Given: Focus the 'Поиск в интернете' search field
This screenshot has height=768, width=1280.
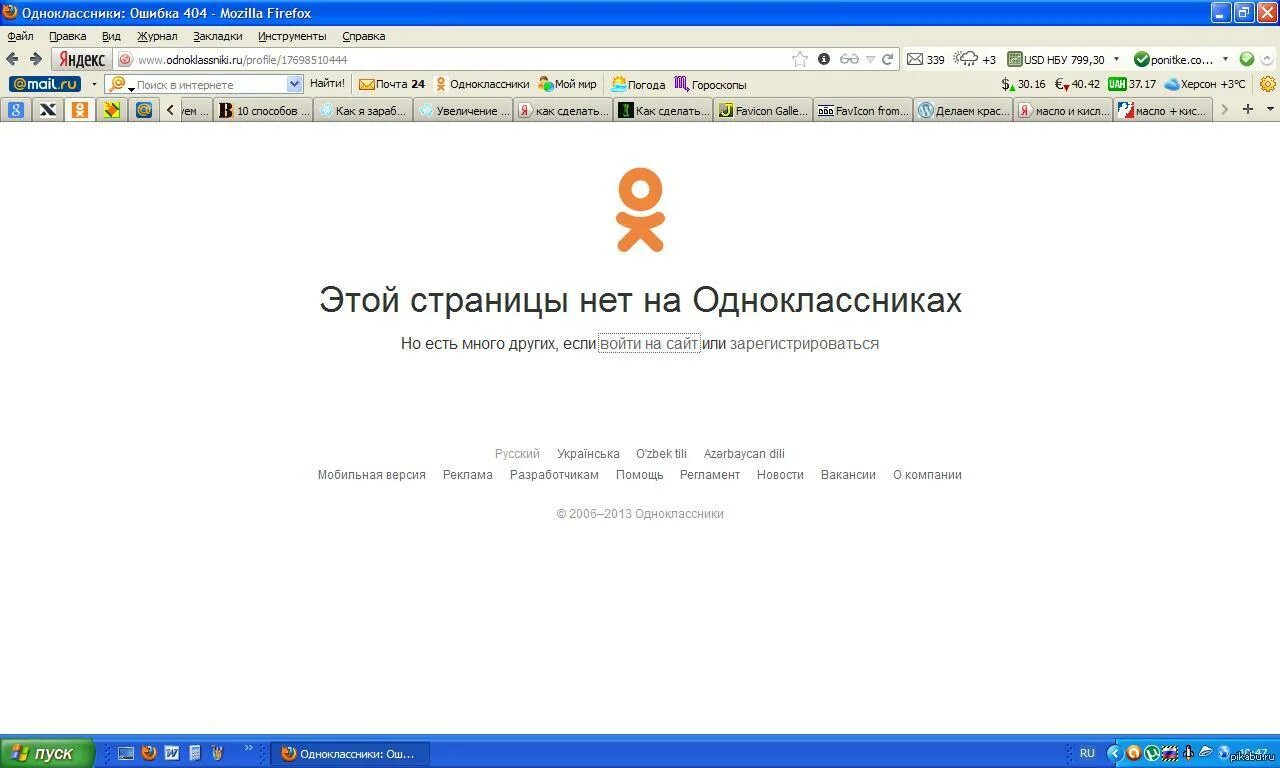Looking at the screenshot, I should (210, 85).
